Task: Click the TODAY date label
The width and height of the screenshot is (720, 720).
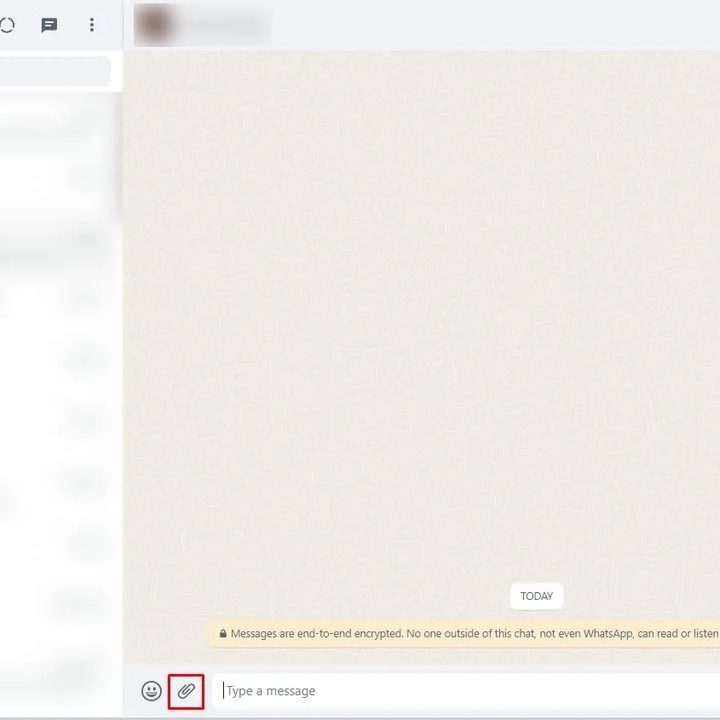Action: [536, 596]
